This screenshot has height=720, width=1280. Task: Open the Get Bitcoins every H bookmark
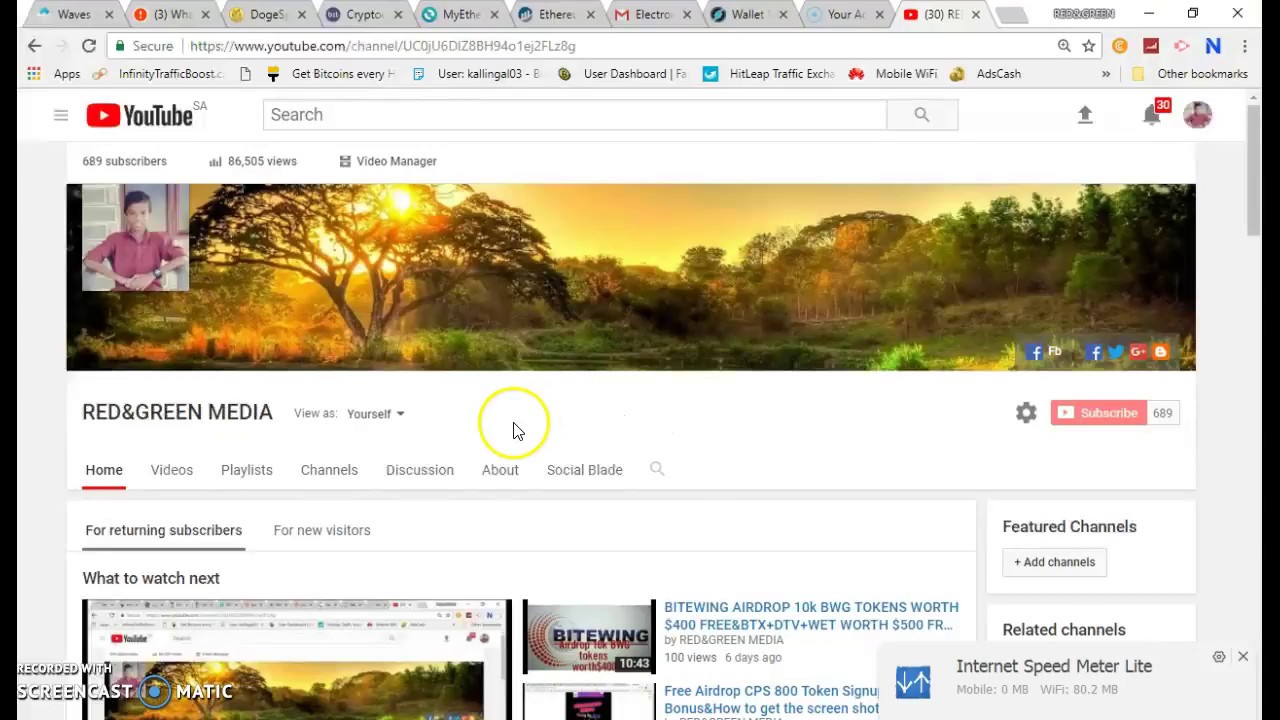point(331,74)
